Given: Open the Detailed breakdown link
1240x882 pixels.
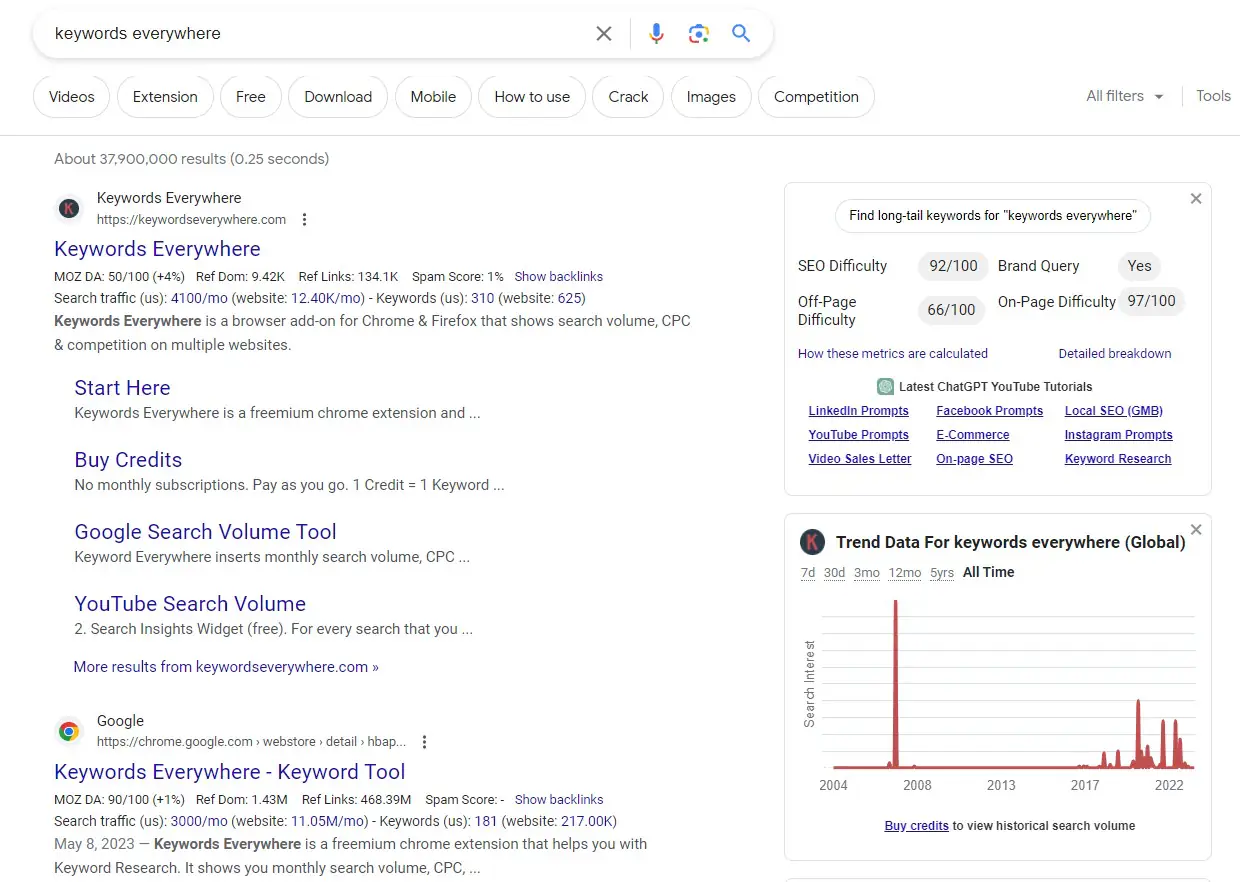Looking at the screenshot, I should [x=1115, y=353].
